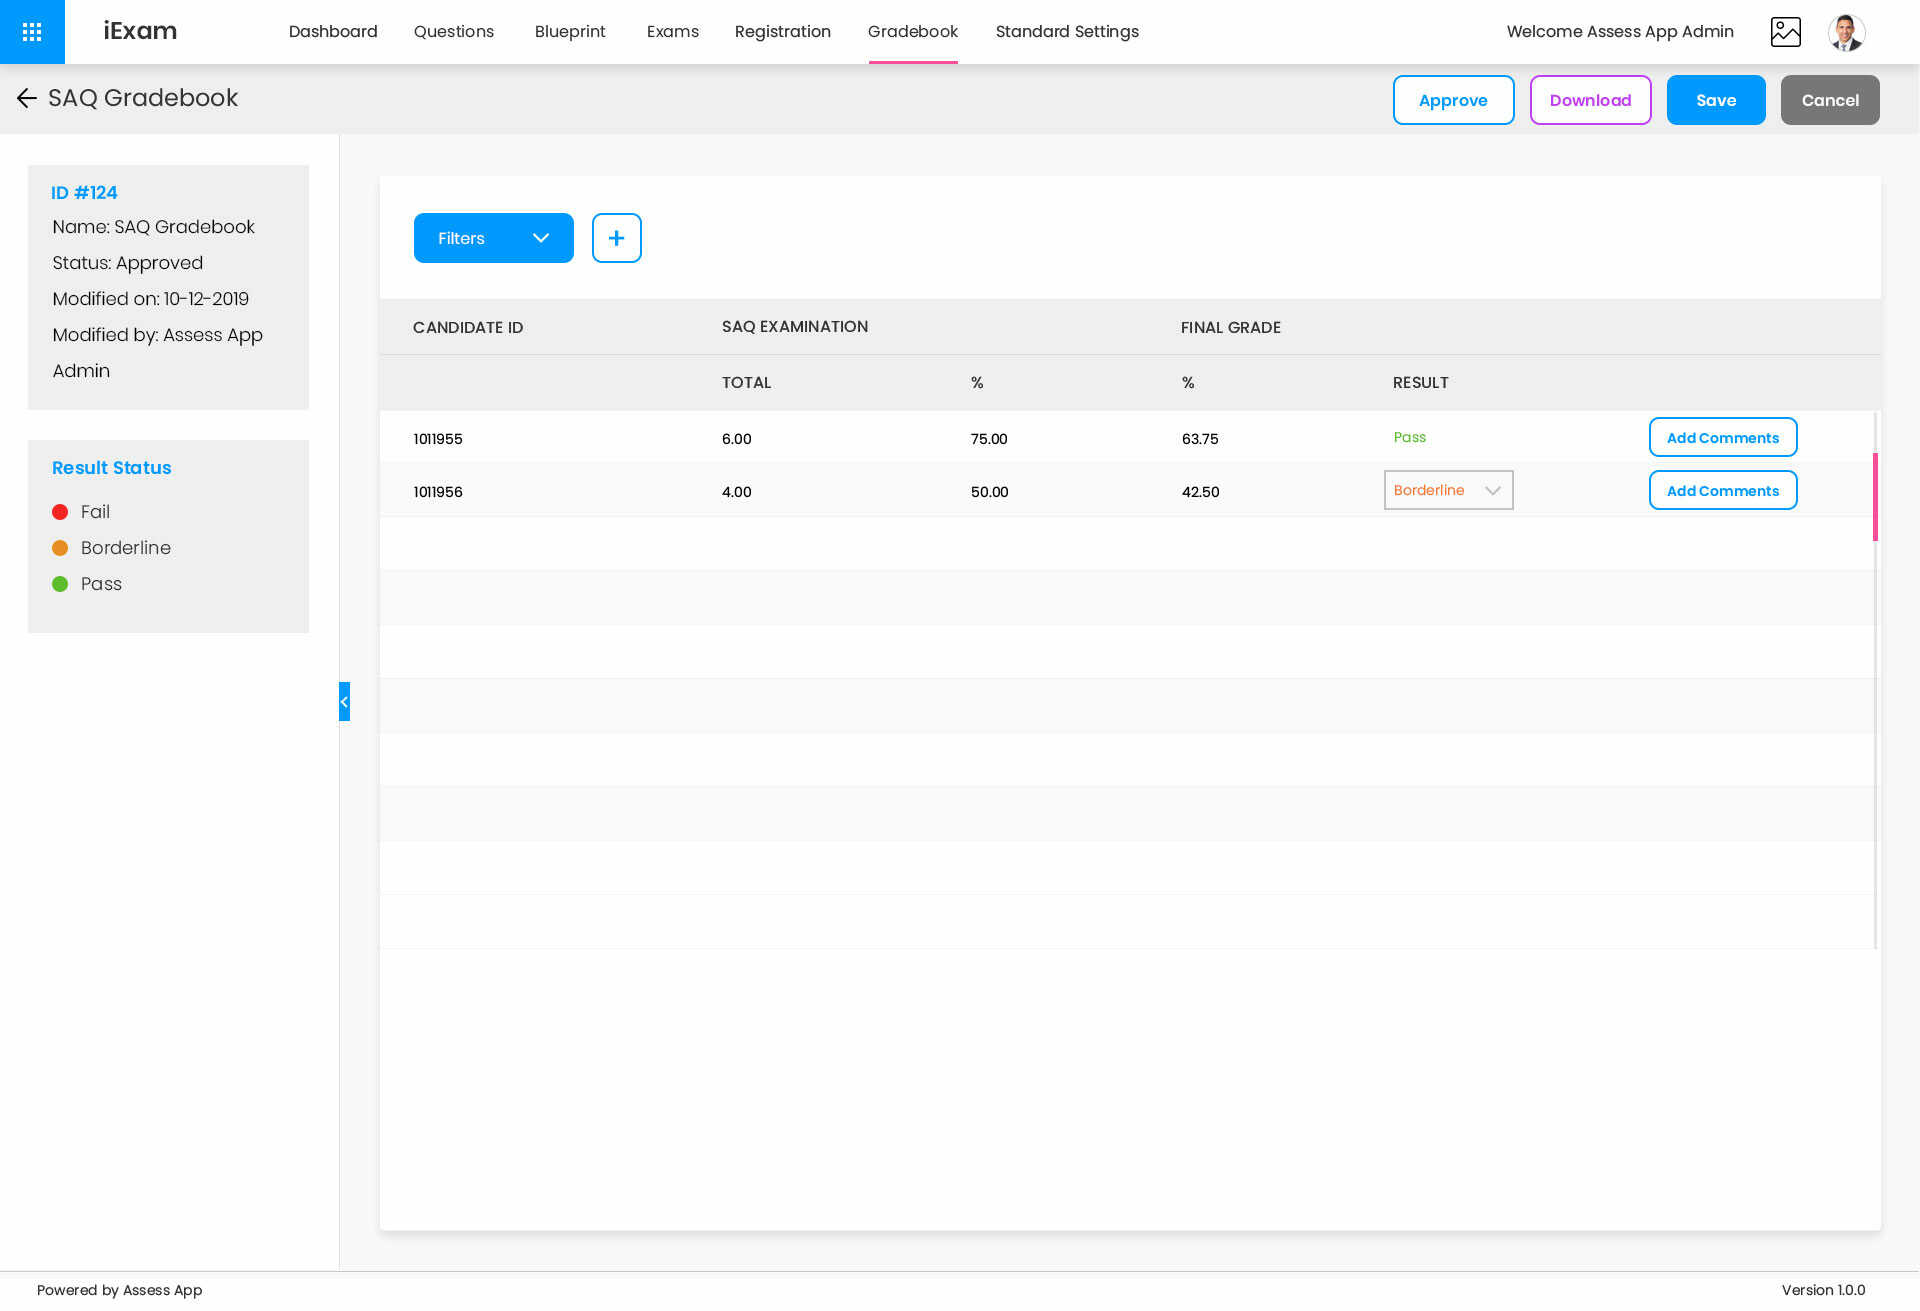Click the back arrow beside SAQ Gradebook
The image size is (1920, 1311).
pyautogui.click(x=27, y=98)
